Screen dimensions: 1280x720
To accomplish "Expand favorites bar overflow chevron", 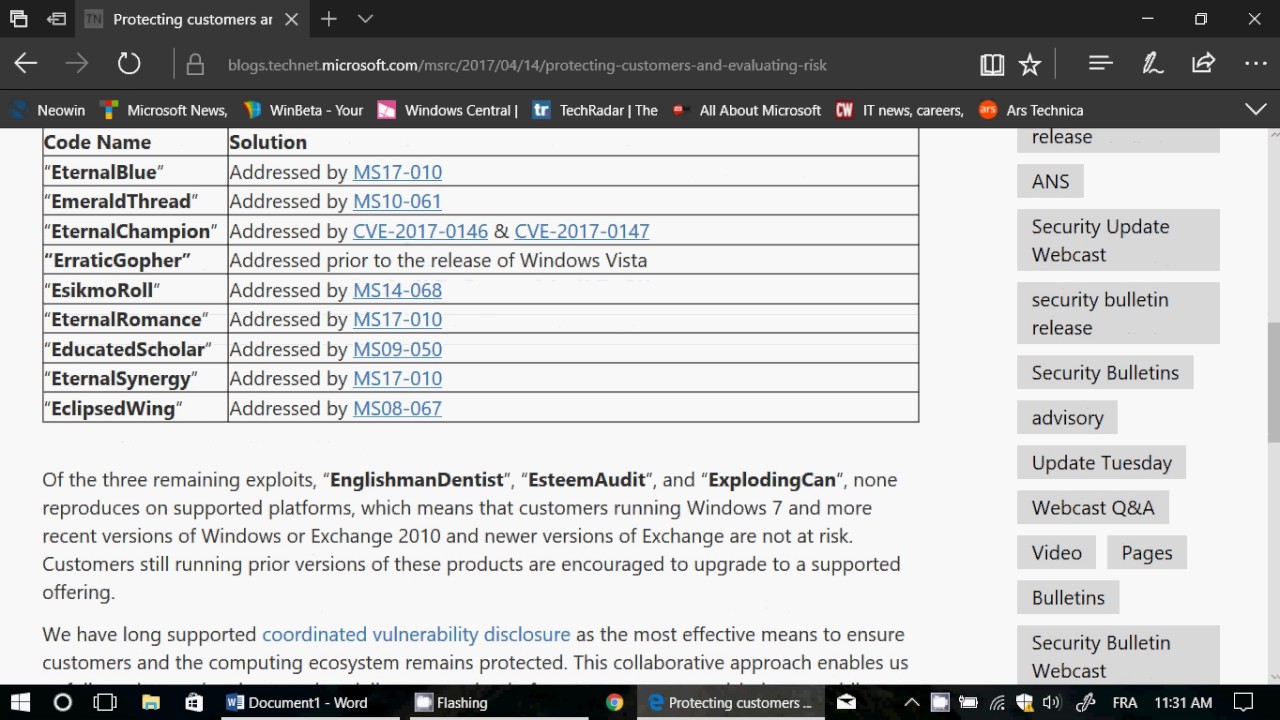I will 1255,109.
